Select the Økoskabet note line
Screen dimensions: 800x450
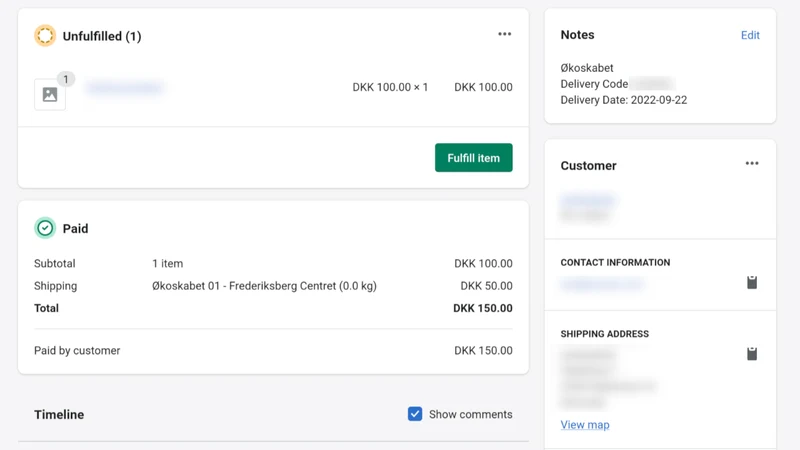click(587, 68)
